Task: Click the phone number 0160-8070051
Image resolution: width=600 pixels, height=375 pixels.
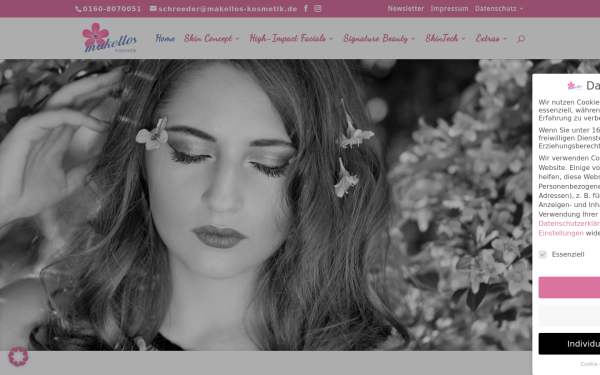Action: [108, 8]
